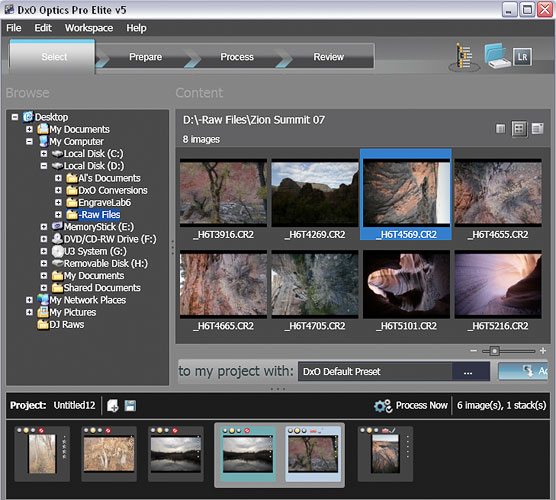The width and height of the screenshot is (556, 500).
Task: Click the DxO Default Preset field
Action: 375,371
